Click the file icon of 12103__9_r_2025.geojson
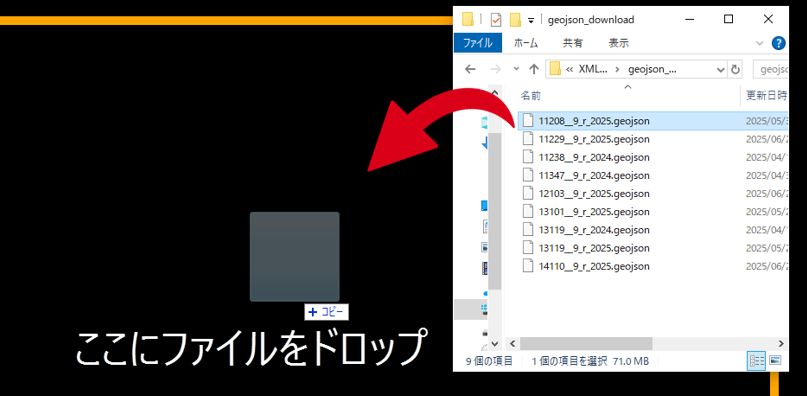The image size is (807, 396). click(528, 194)
